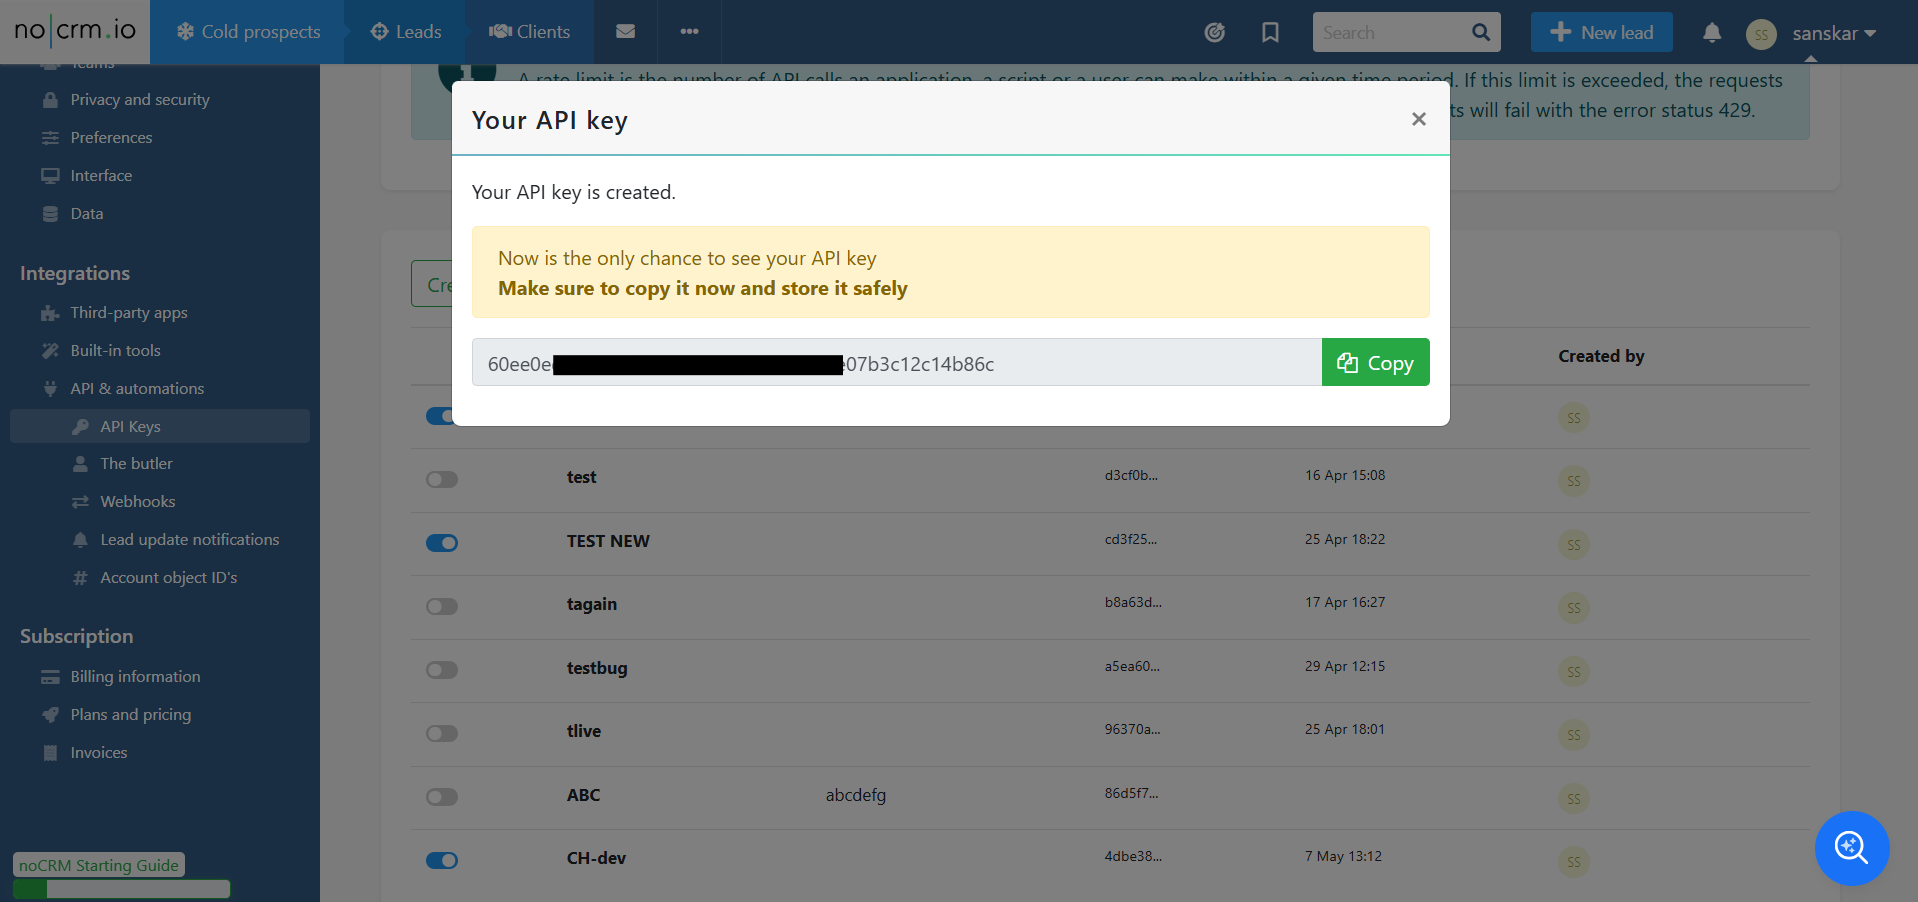Disable the CH-dev API key toggle
Image resolution: width=1918 pixels, height=902 pixels.
click(x=442, y=860)
